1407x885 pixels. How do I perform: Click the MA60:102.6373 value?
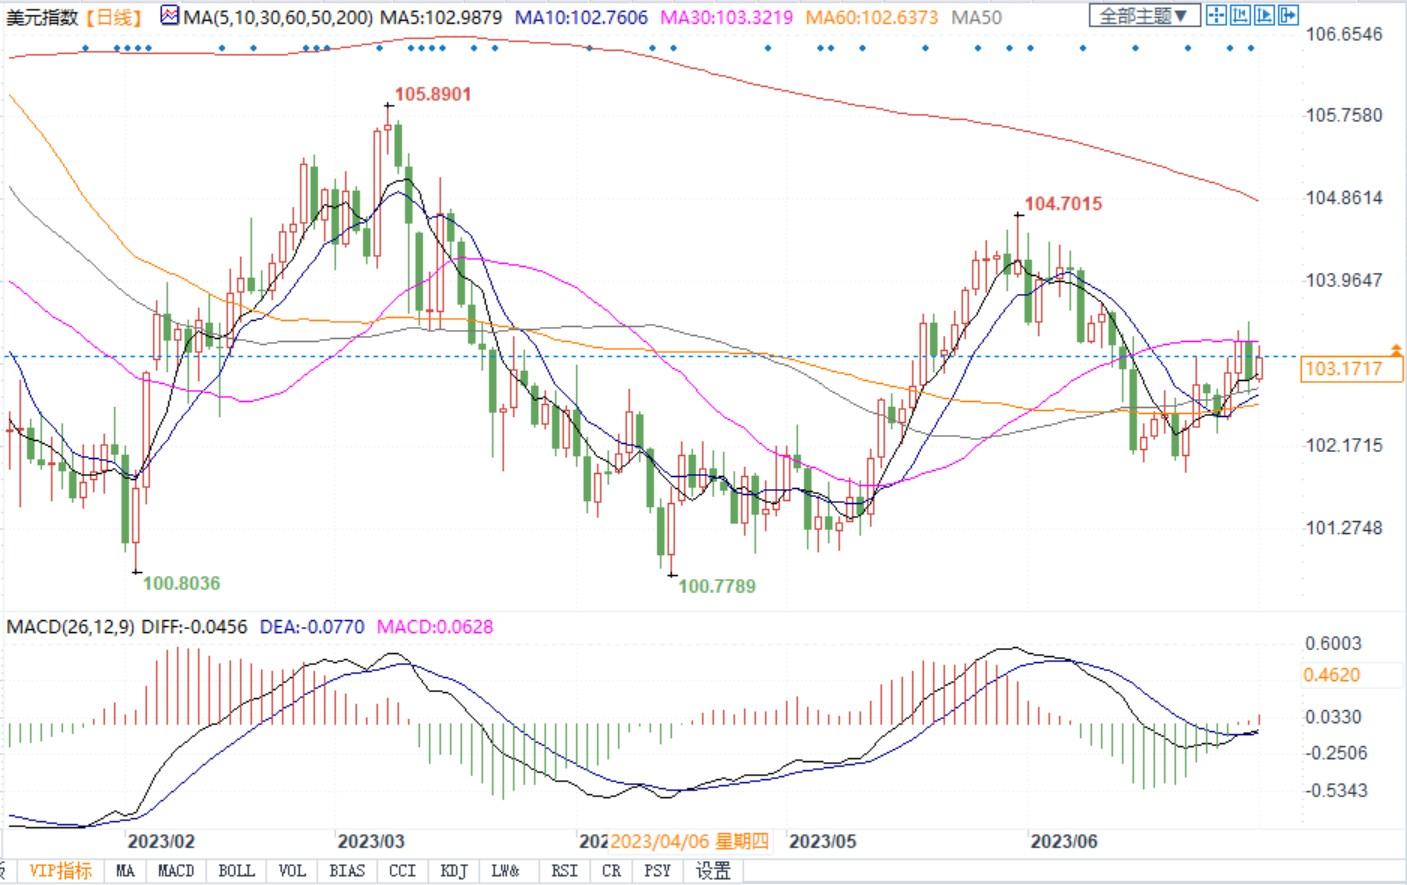872,17
